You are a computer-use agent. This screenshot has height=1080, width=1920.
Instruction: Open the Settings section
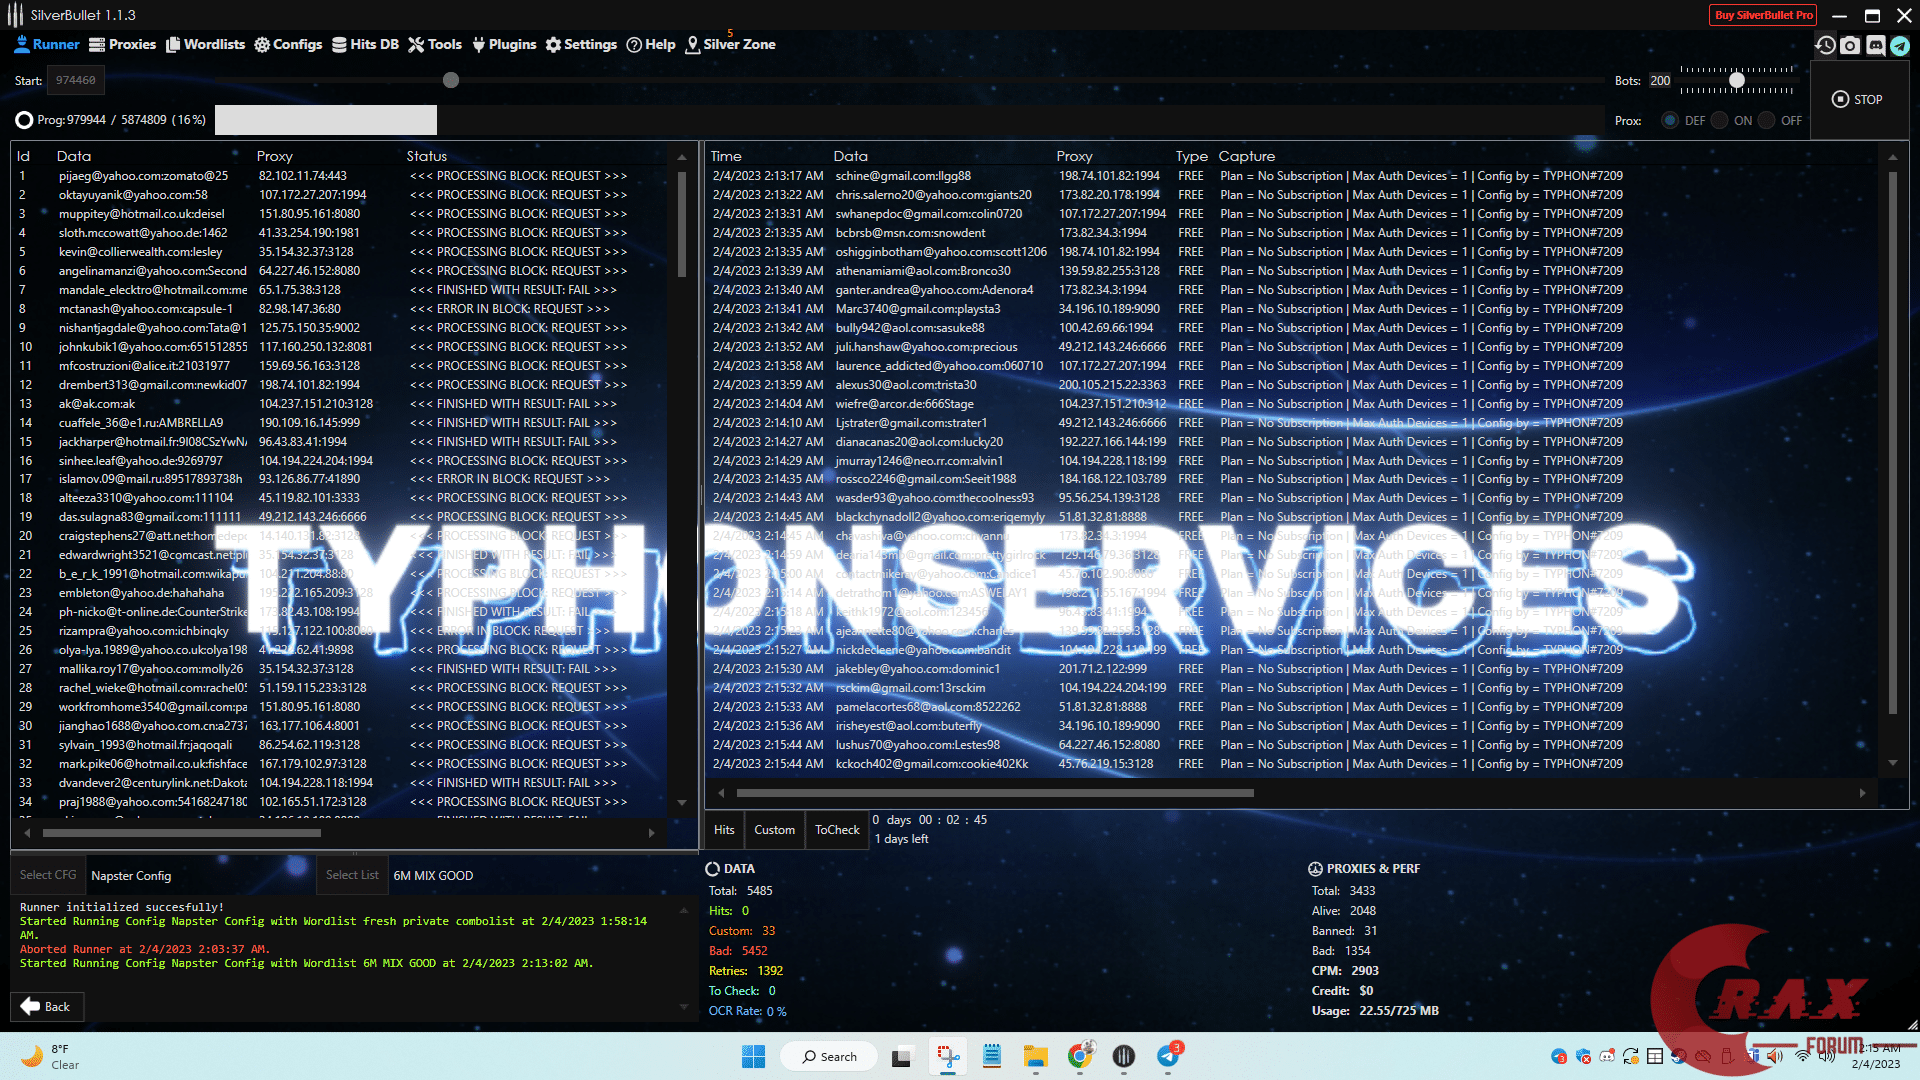click(x=581, y=45)
